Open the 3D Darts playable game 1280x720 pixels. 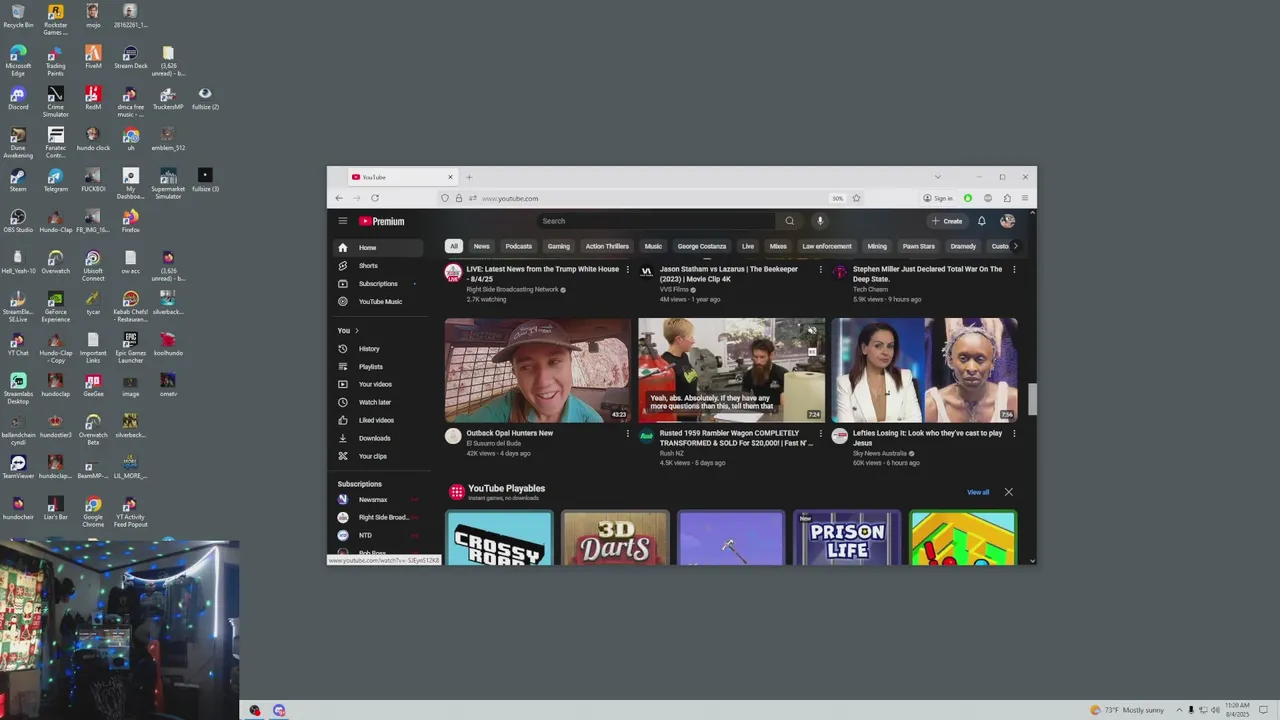pyautogui.click(x=615, y=538)
